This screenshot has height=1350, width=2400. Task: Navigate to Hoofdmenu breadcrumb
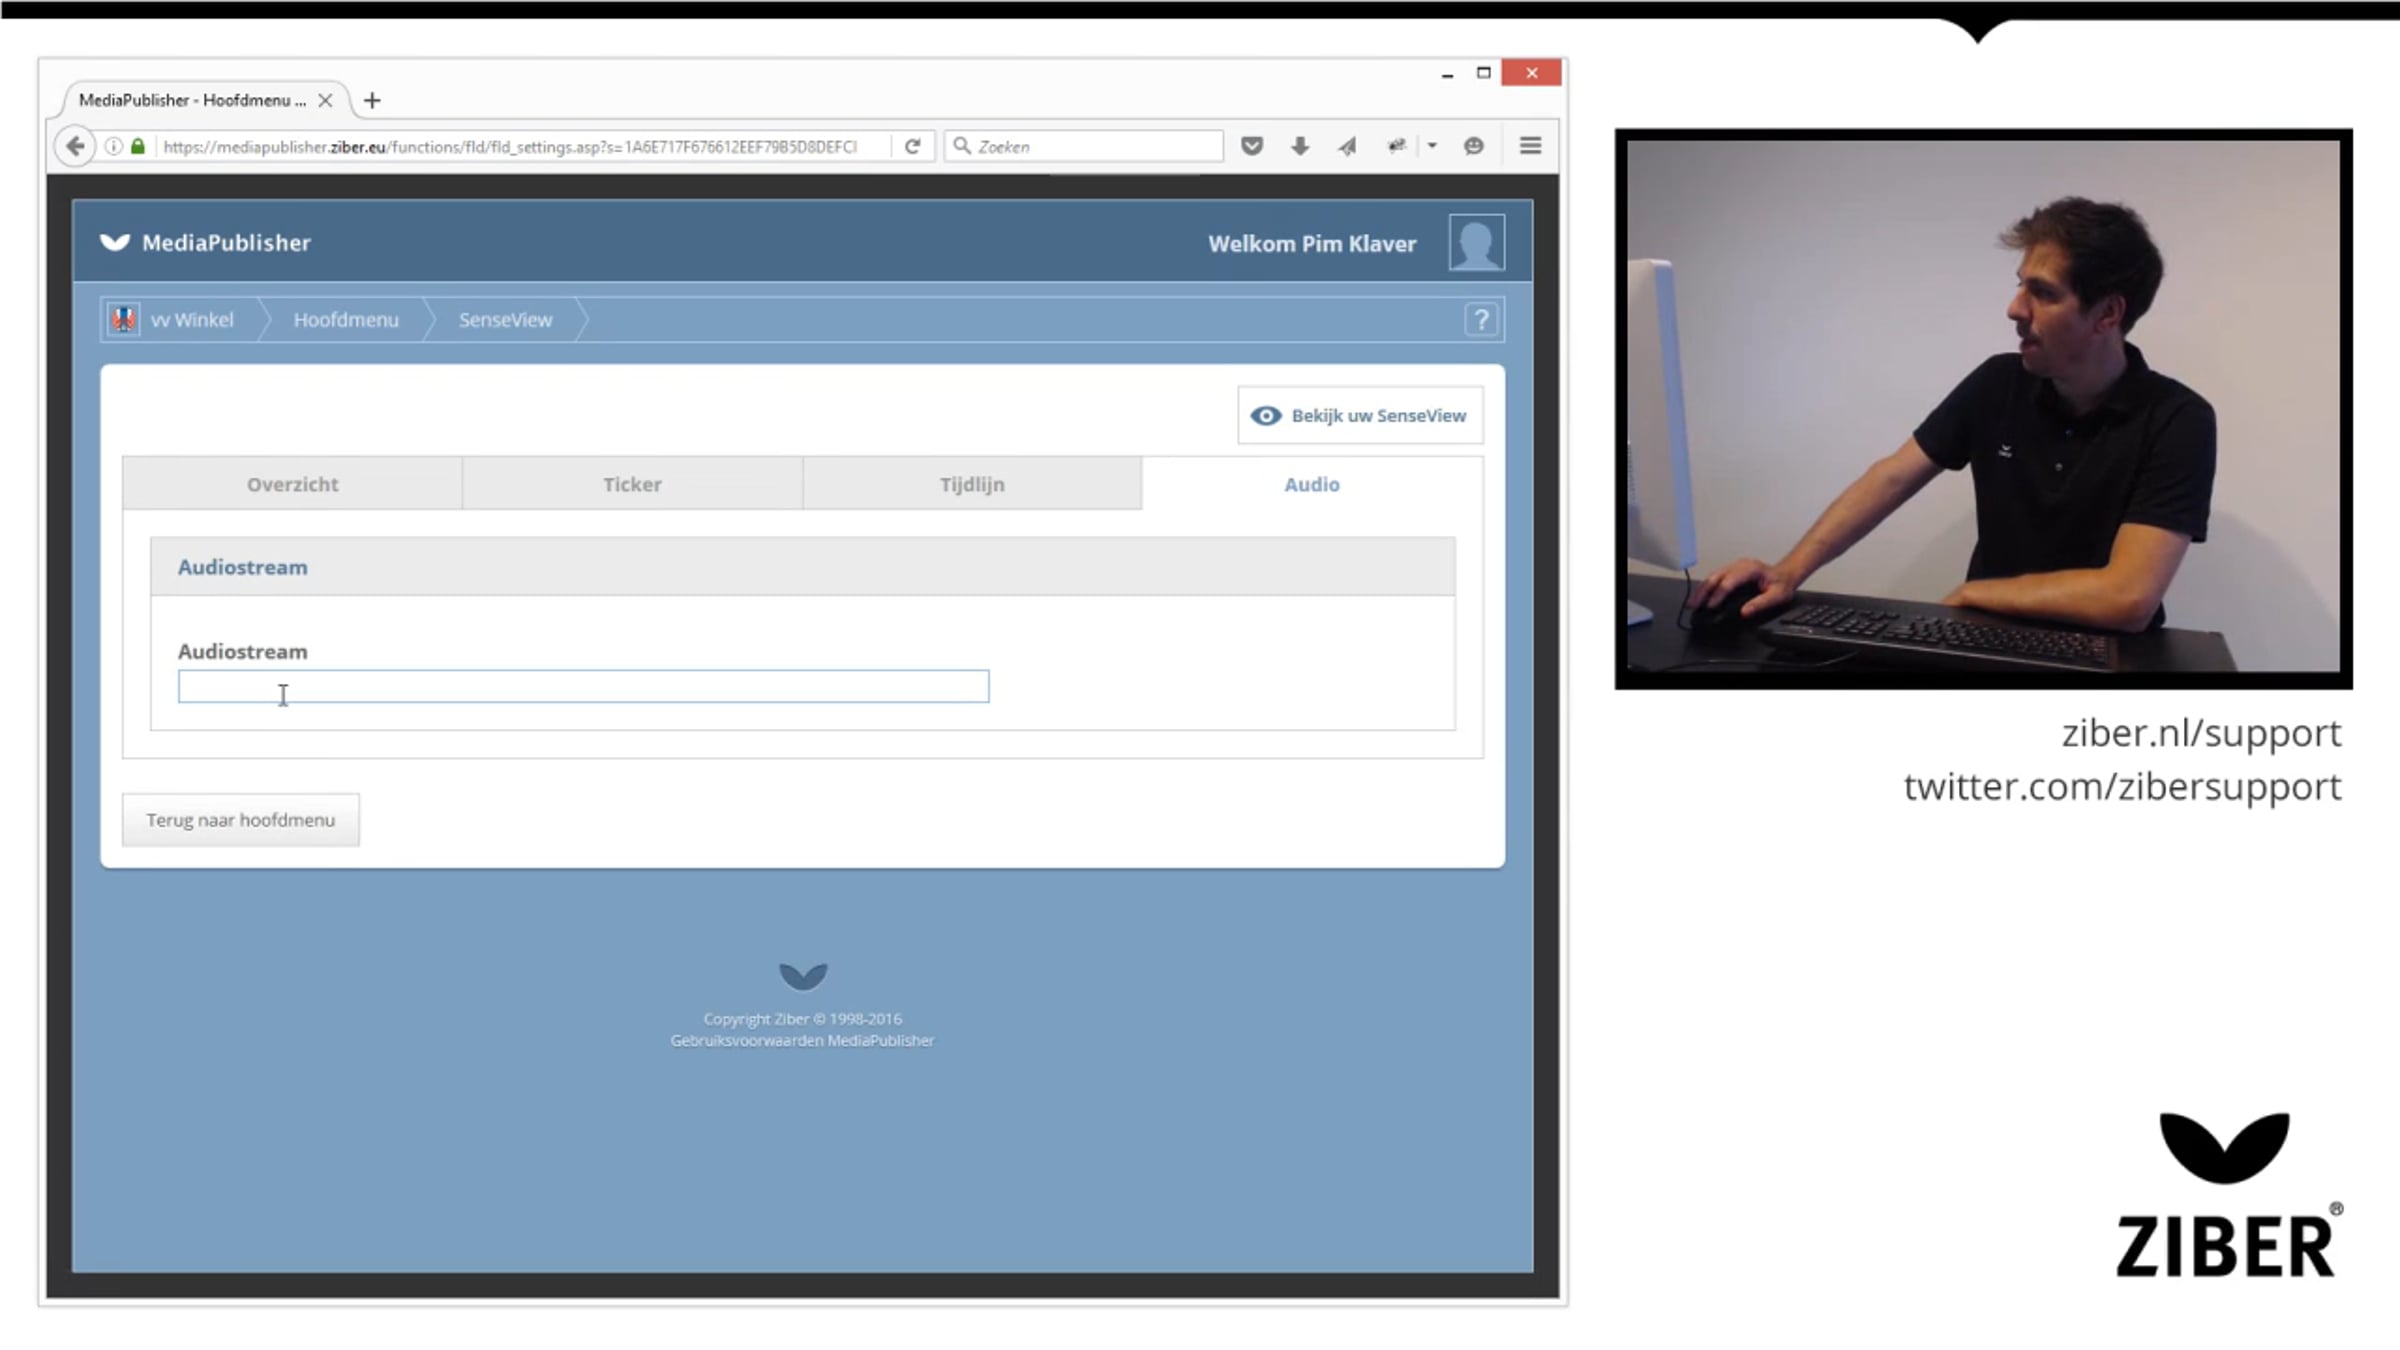click(346, 320)
